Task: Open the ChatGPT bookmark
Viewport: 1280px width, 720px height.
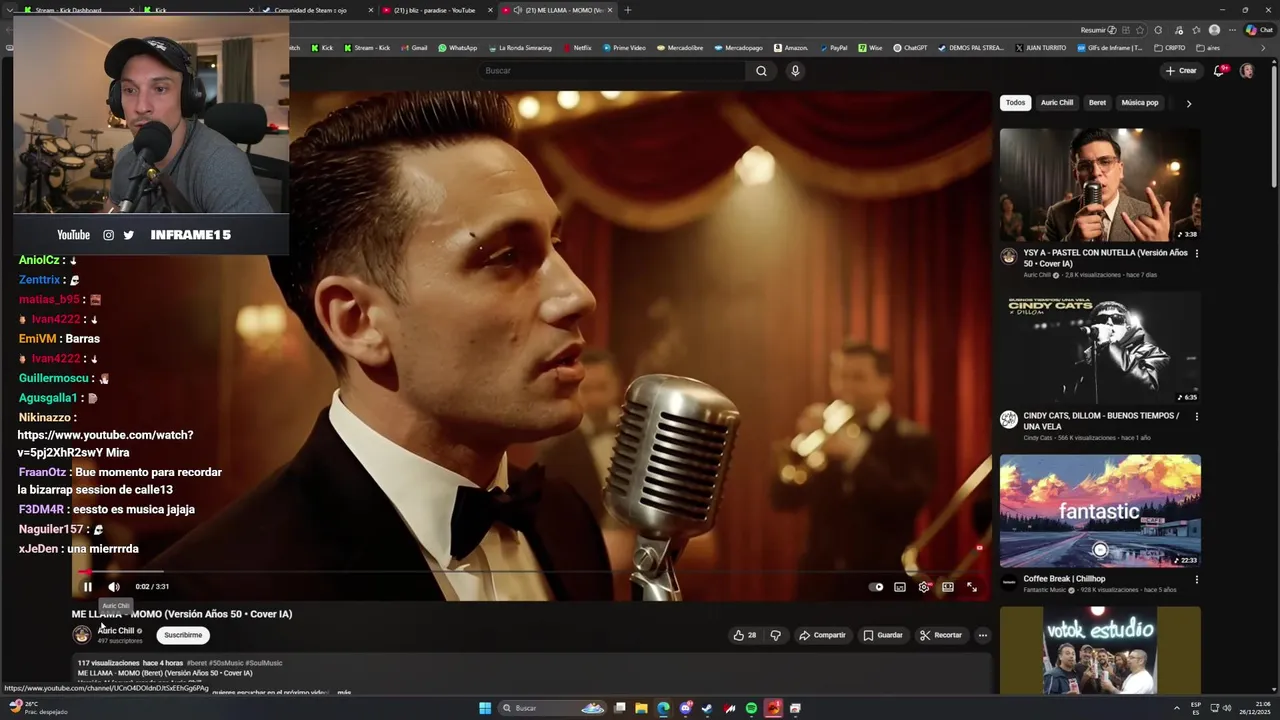Action: 910,48
